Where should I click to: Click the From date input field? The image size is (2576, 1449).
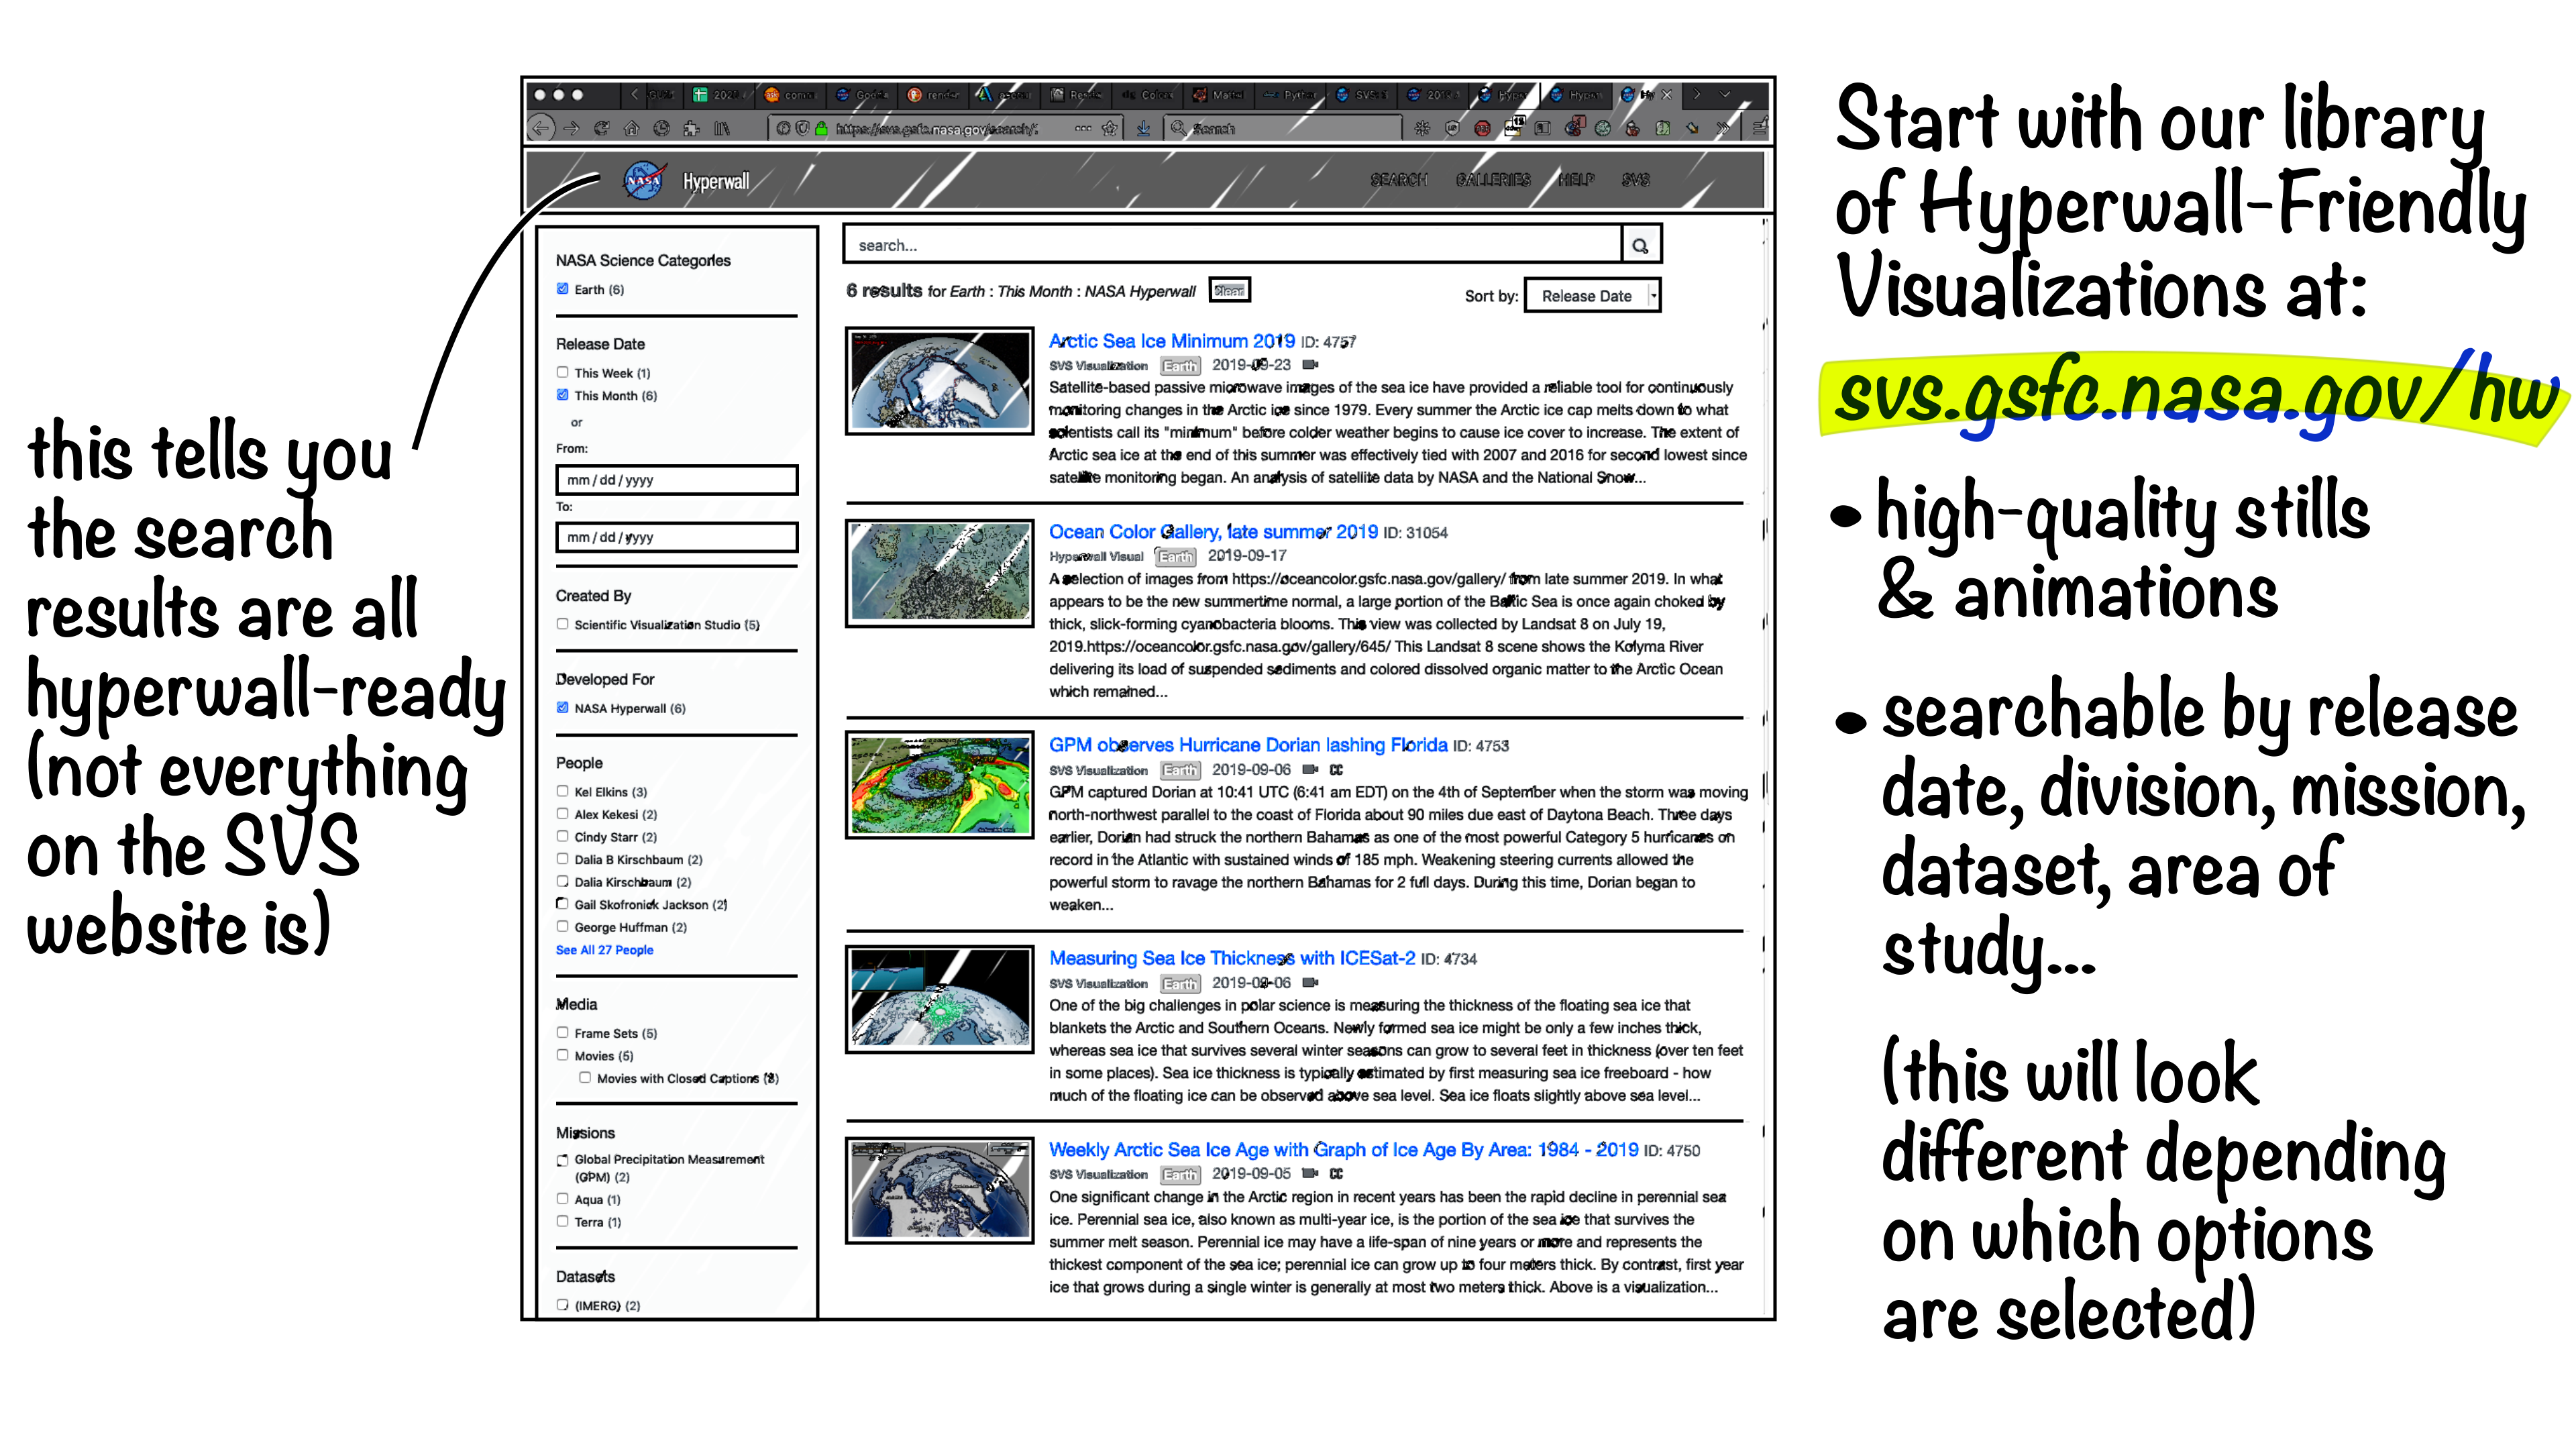[x=677, y=480]
